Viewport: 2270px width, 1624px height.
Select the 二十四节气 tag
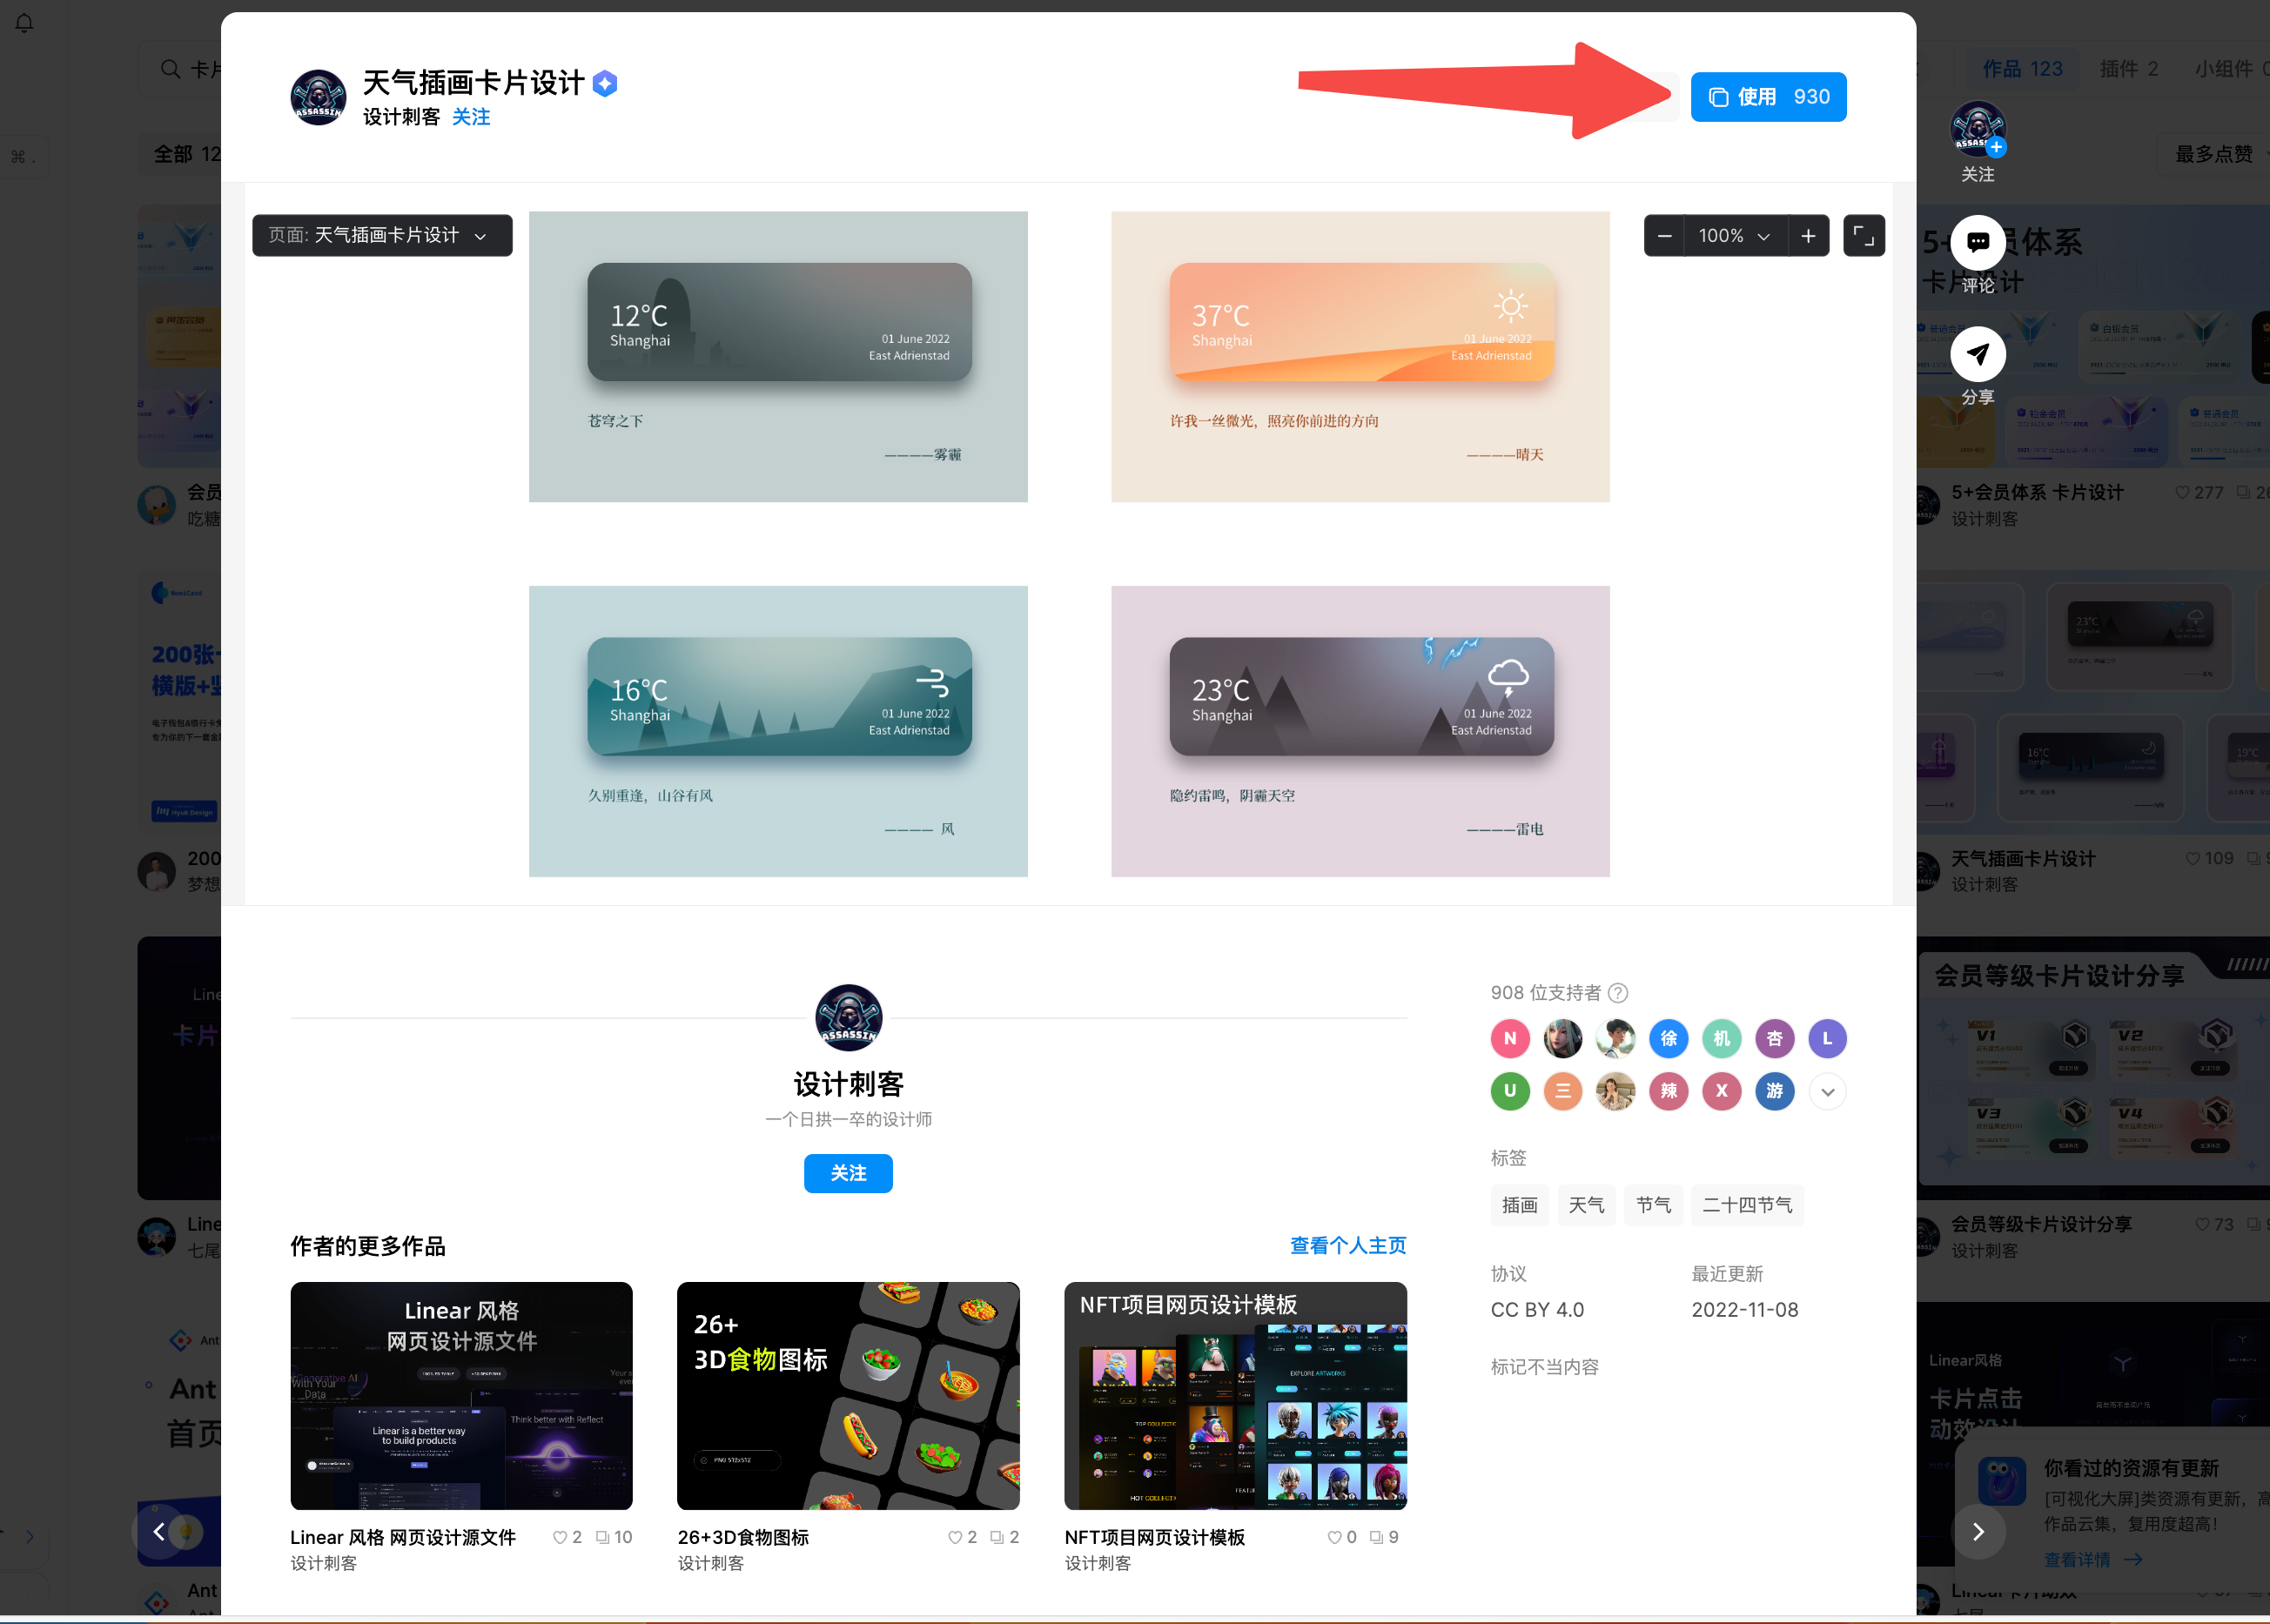click(1747, 1205)
